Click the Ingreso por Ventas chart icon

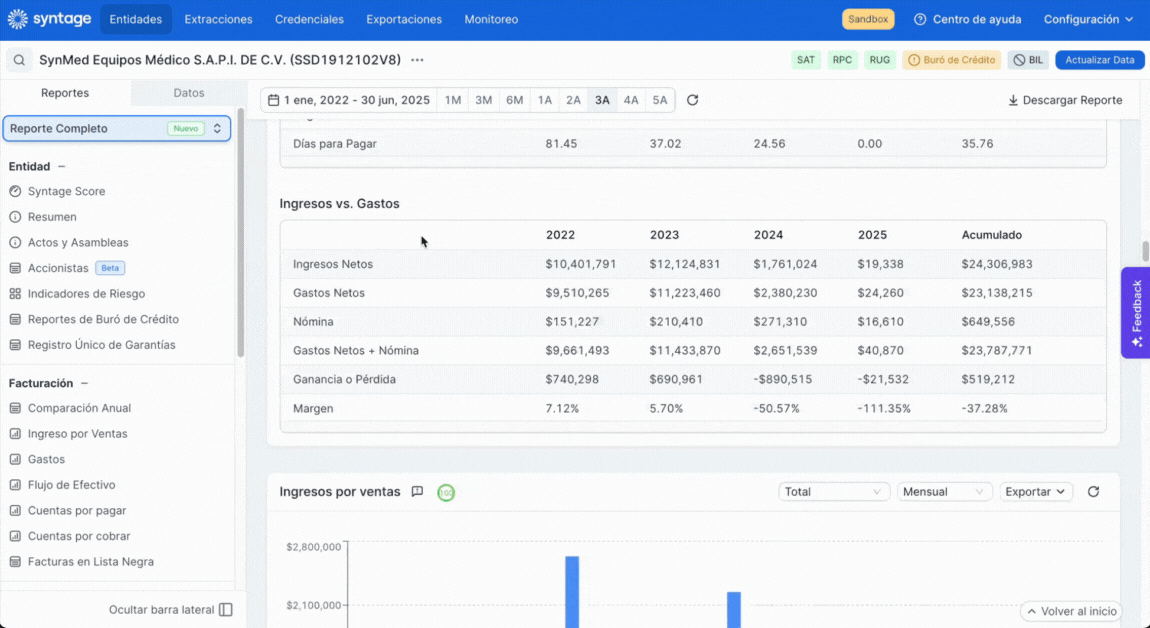(x=15, y=434)
